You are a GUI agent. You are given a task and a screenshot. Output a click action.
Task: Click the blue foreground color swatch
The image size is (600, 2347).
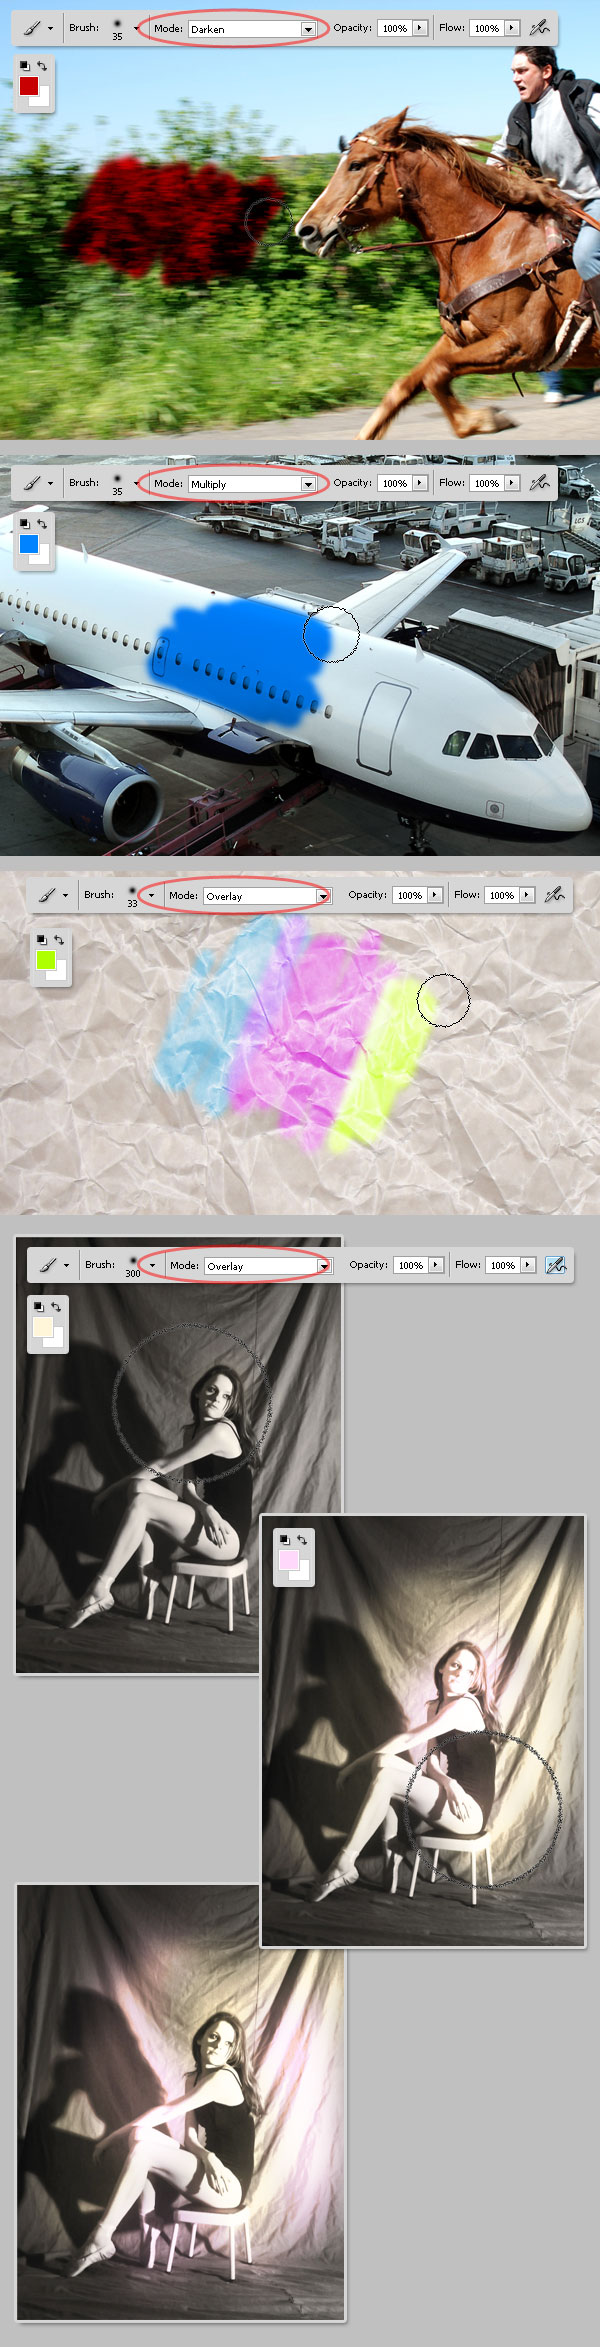29,544
